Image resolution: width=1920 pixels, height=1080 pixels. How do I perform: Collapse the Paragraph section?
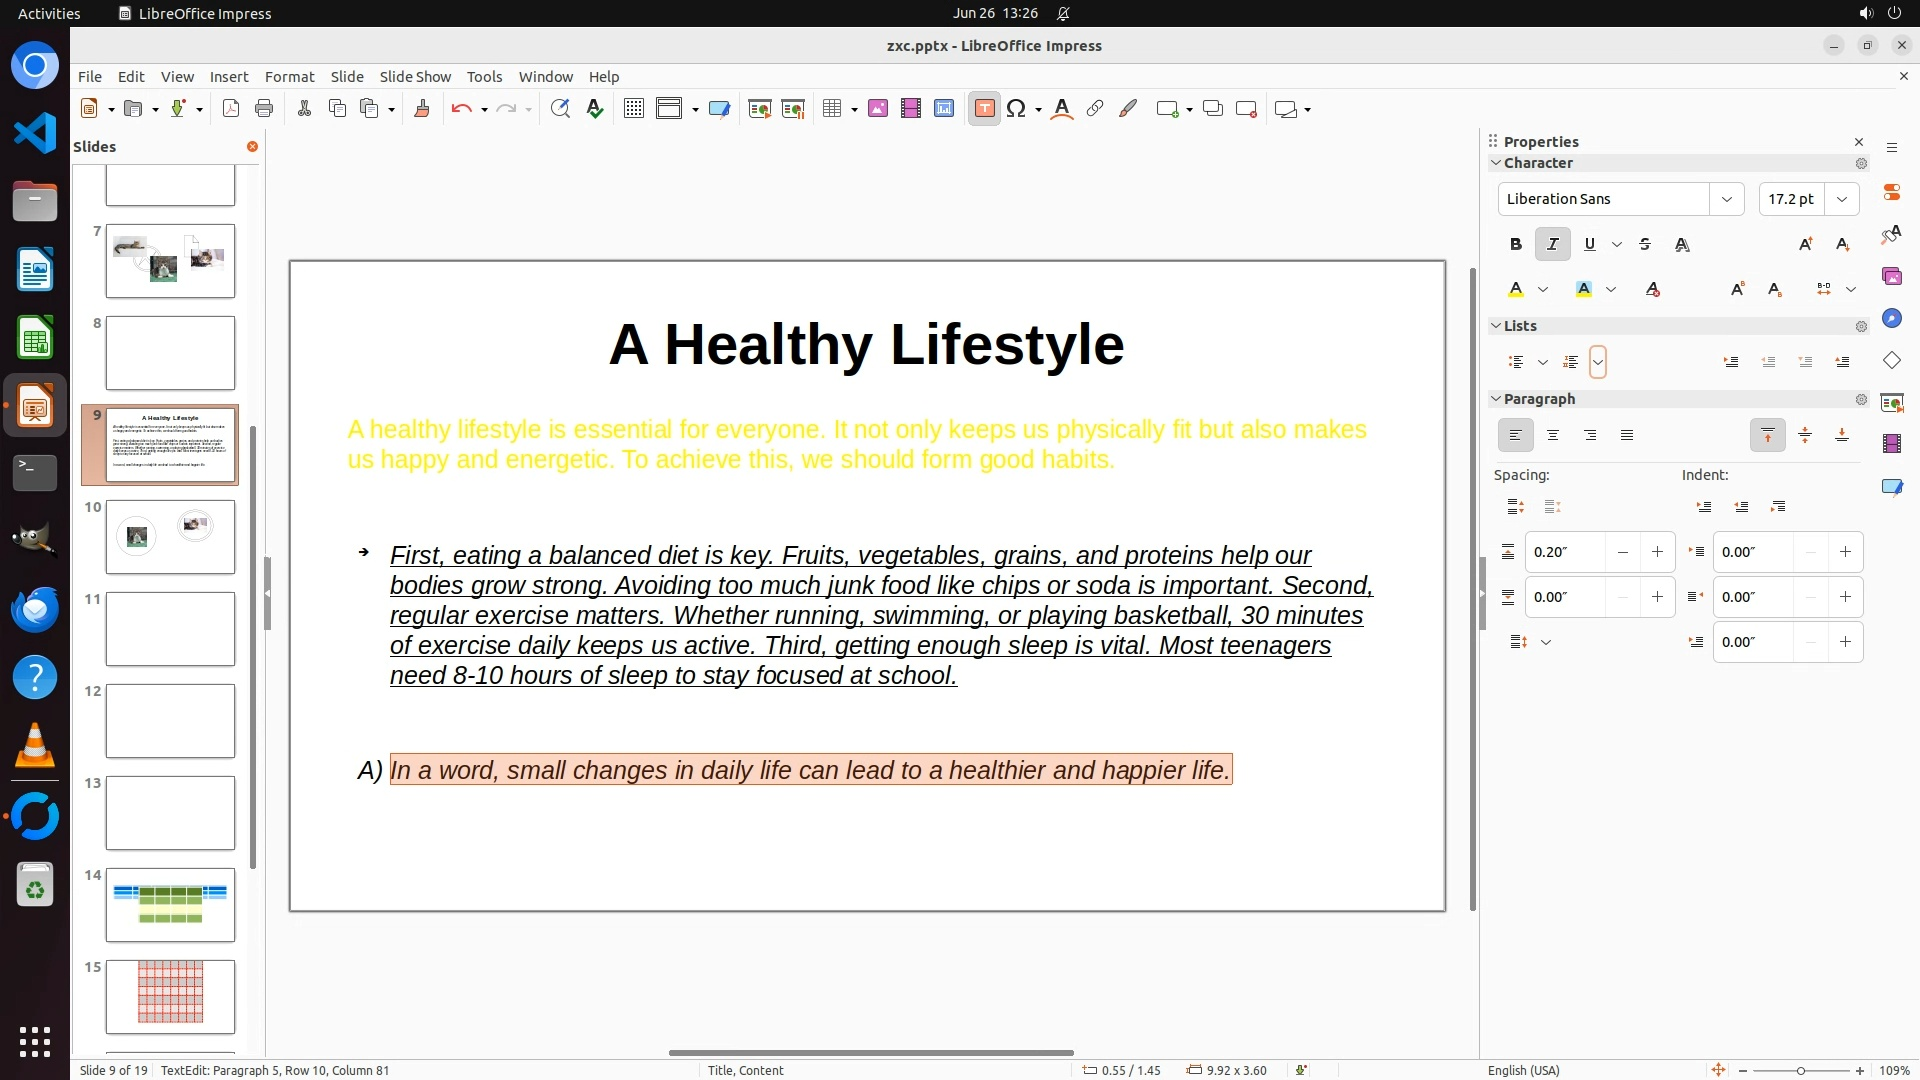pyautogui.click(x=1496, y=399)
